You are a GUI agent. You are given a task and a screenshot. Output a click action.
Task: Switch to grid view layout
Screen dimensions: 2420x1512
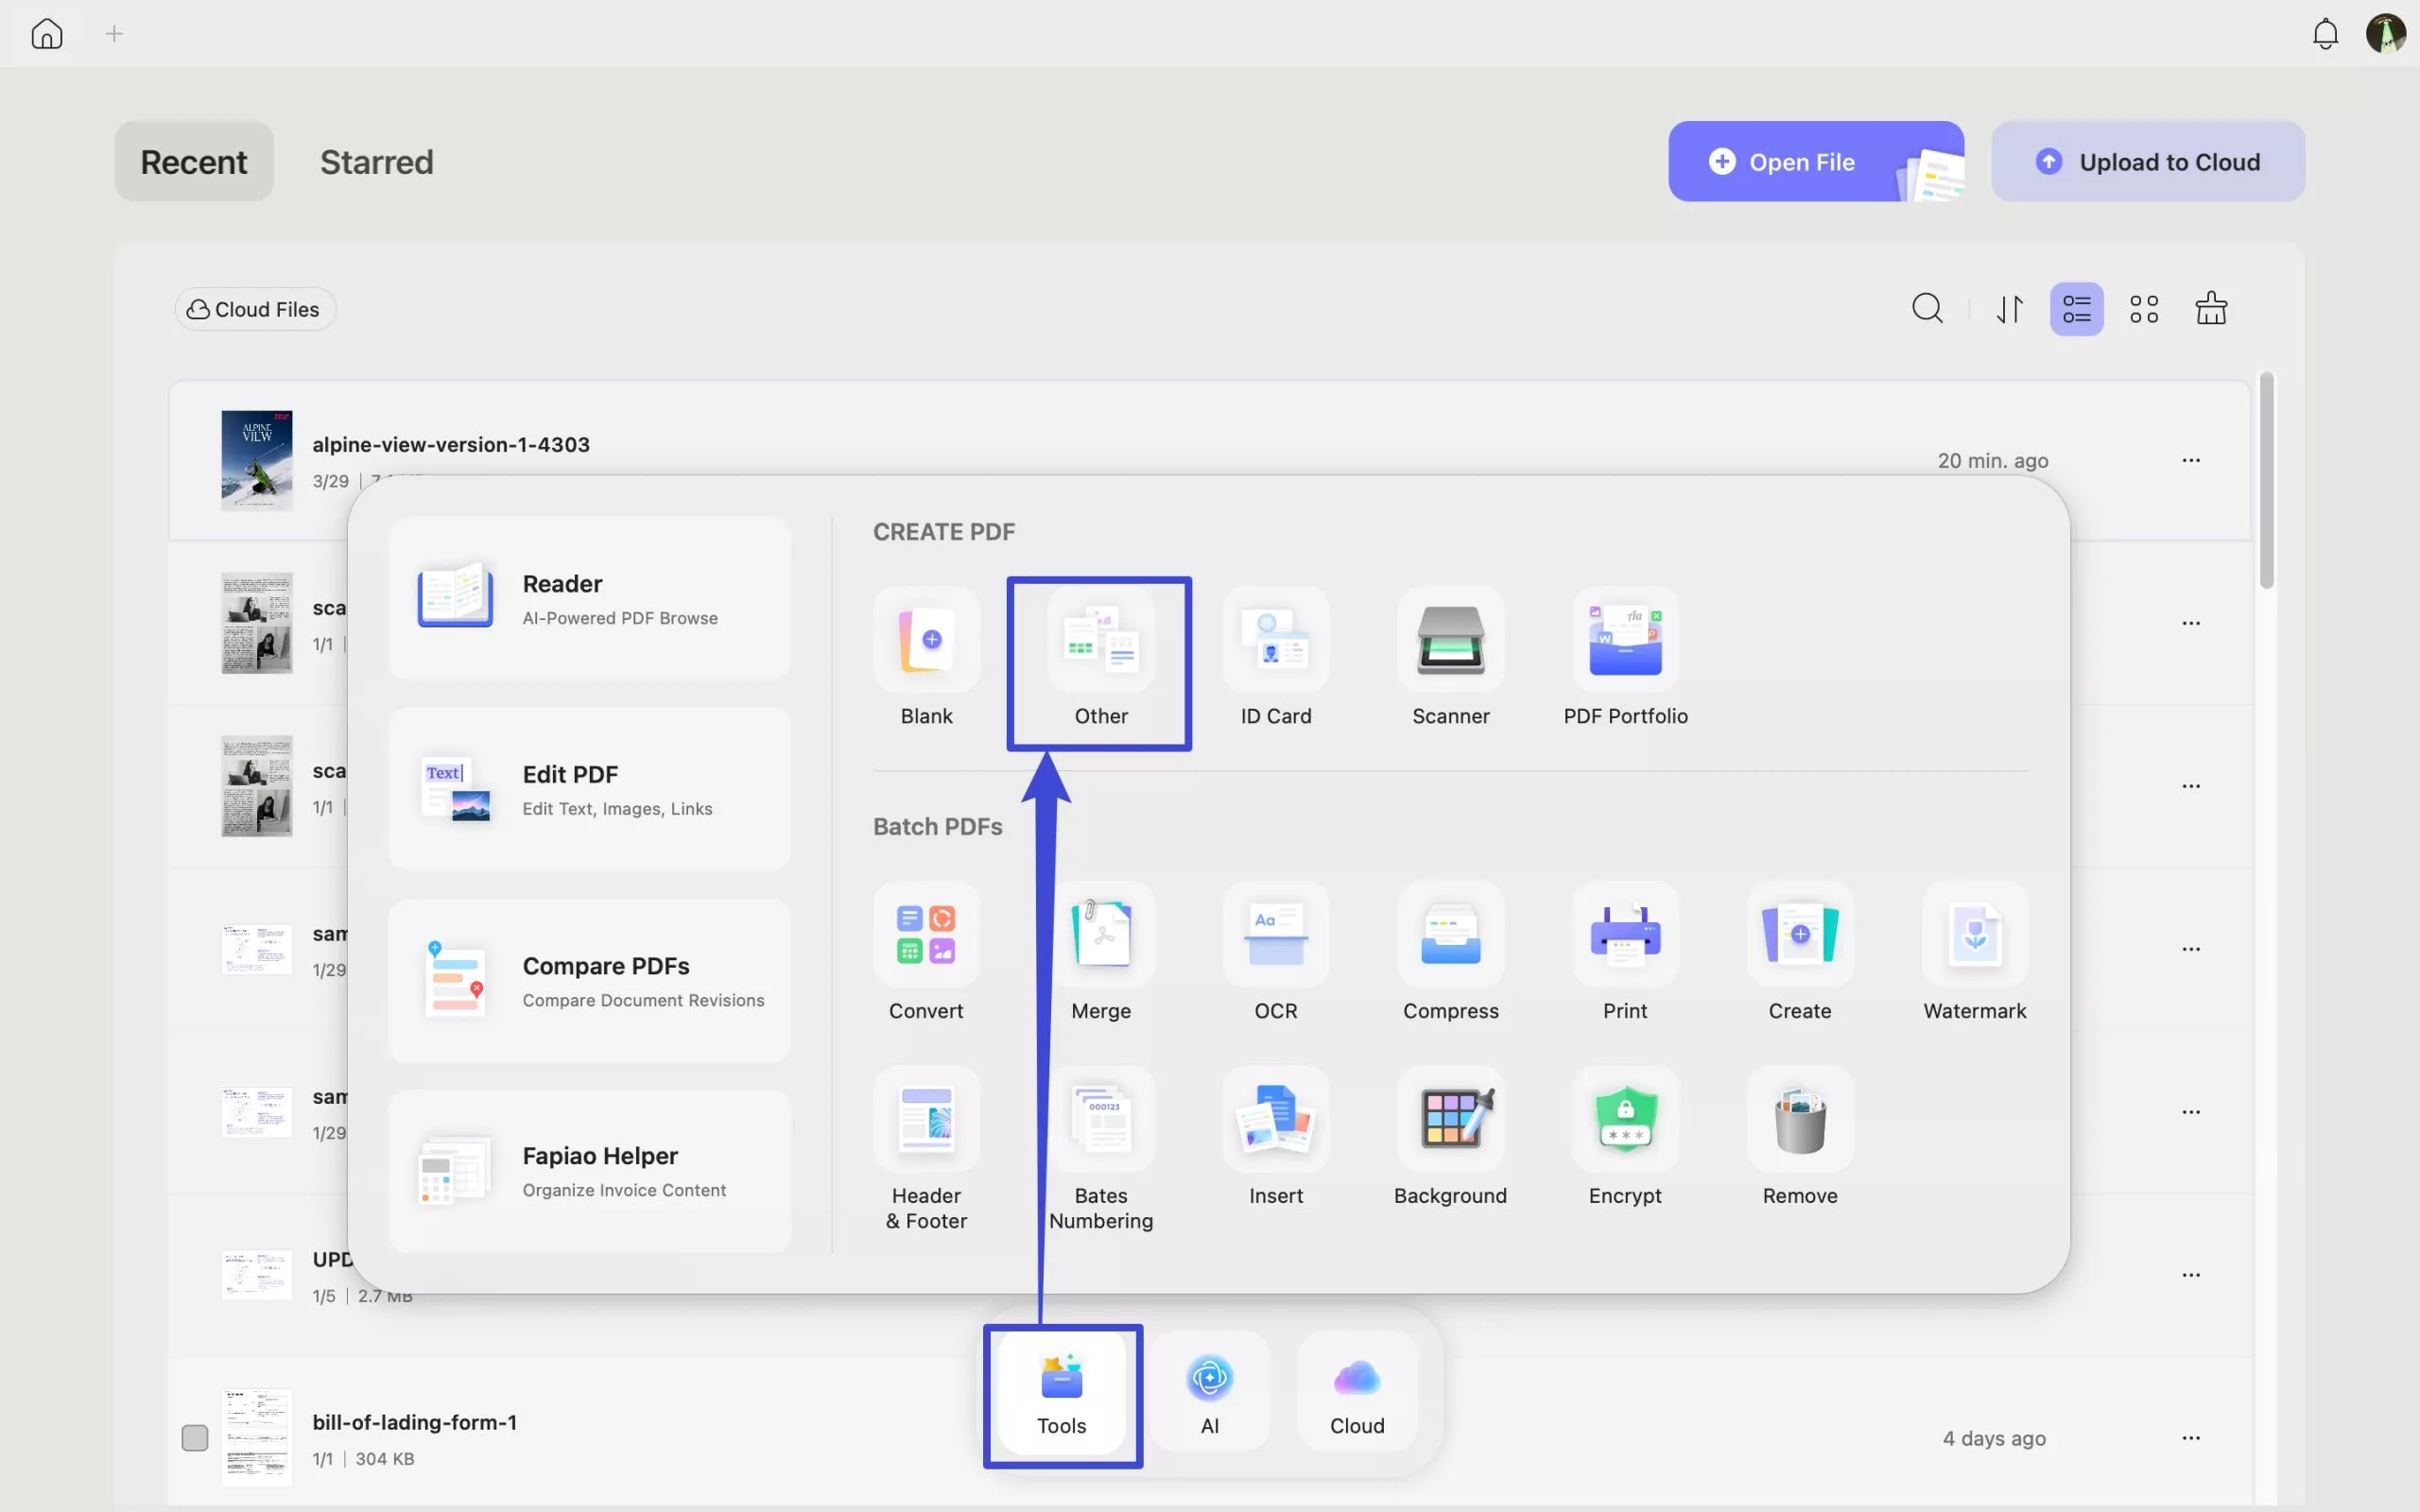pyautogui.click(x=2143, y=308)
